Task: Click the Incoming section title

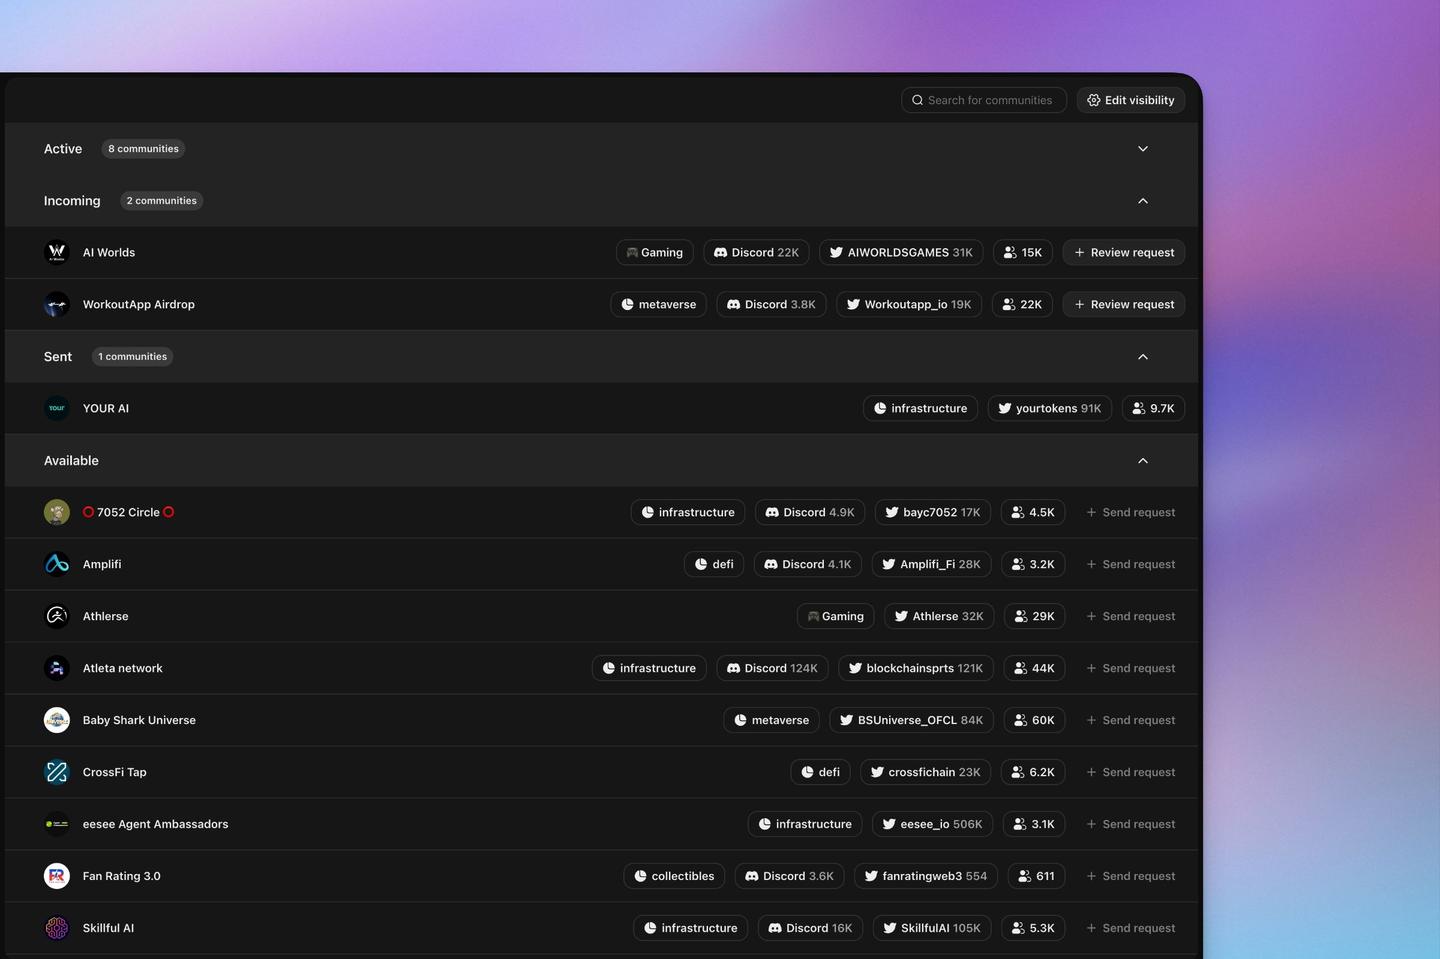Action: pos(72,201)
